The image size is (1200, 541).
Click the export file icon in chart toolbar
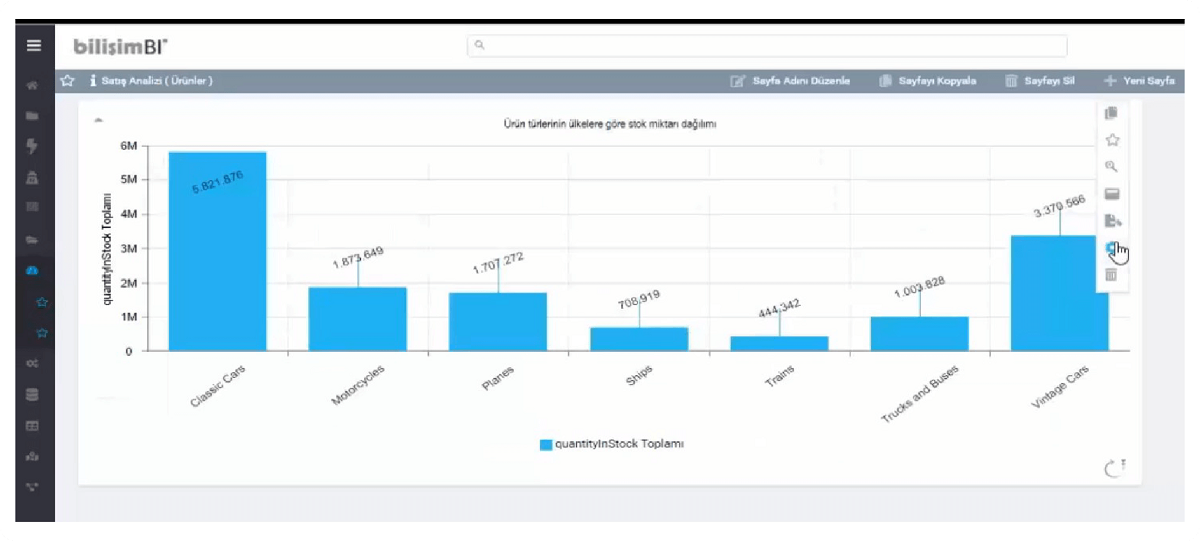(x=1111, y=221)
